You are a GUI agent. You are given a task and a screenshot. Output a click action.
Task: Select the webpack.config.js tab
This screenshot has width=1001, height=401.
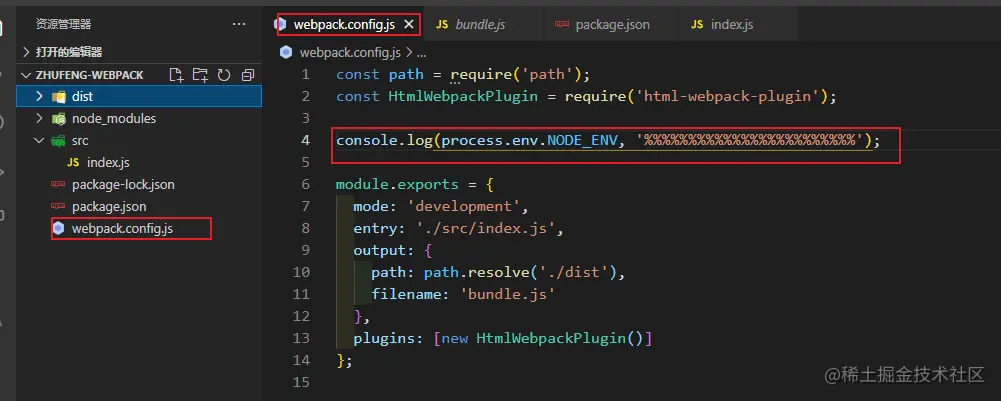tap(343, 25)
